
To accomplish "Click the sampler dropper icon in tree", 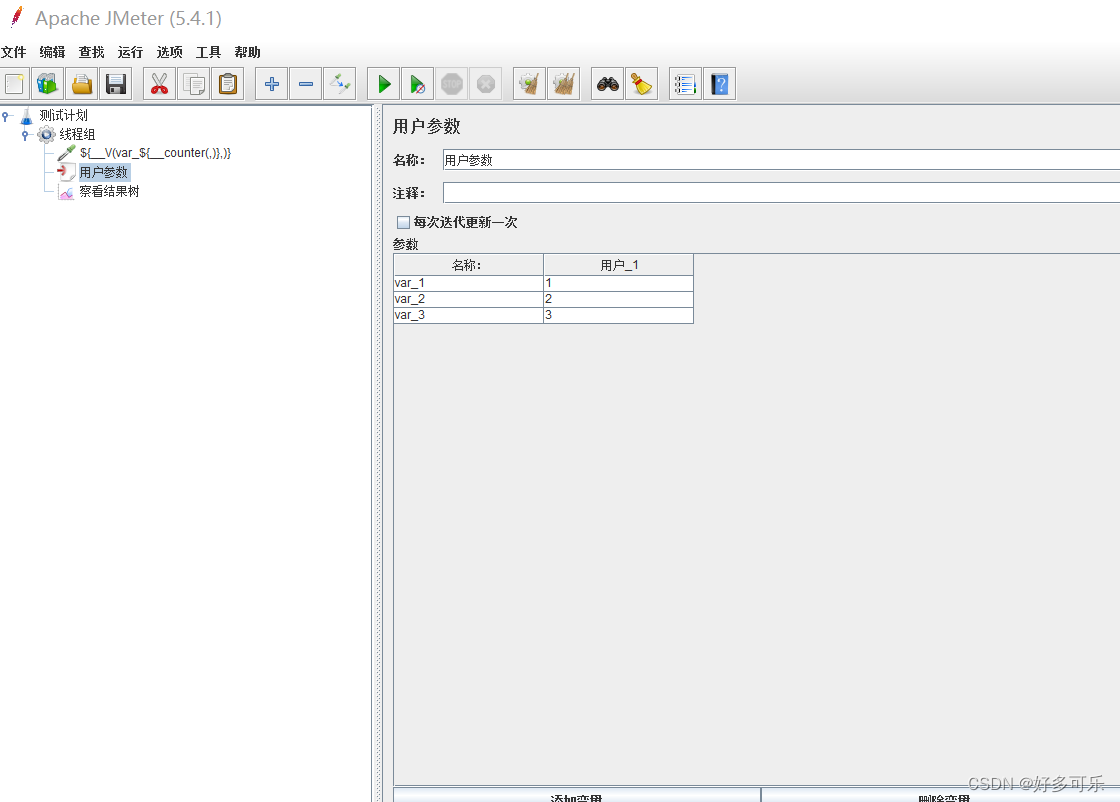I will (x=66, y=153).
